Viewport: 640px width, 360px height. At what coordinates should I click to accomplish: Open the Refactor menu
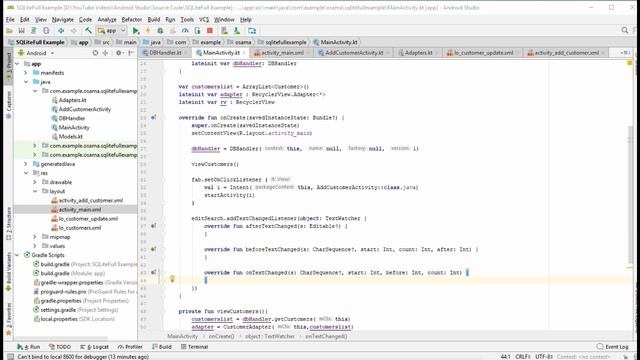[x=132, y=19]
